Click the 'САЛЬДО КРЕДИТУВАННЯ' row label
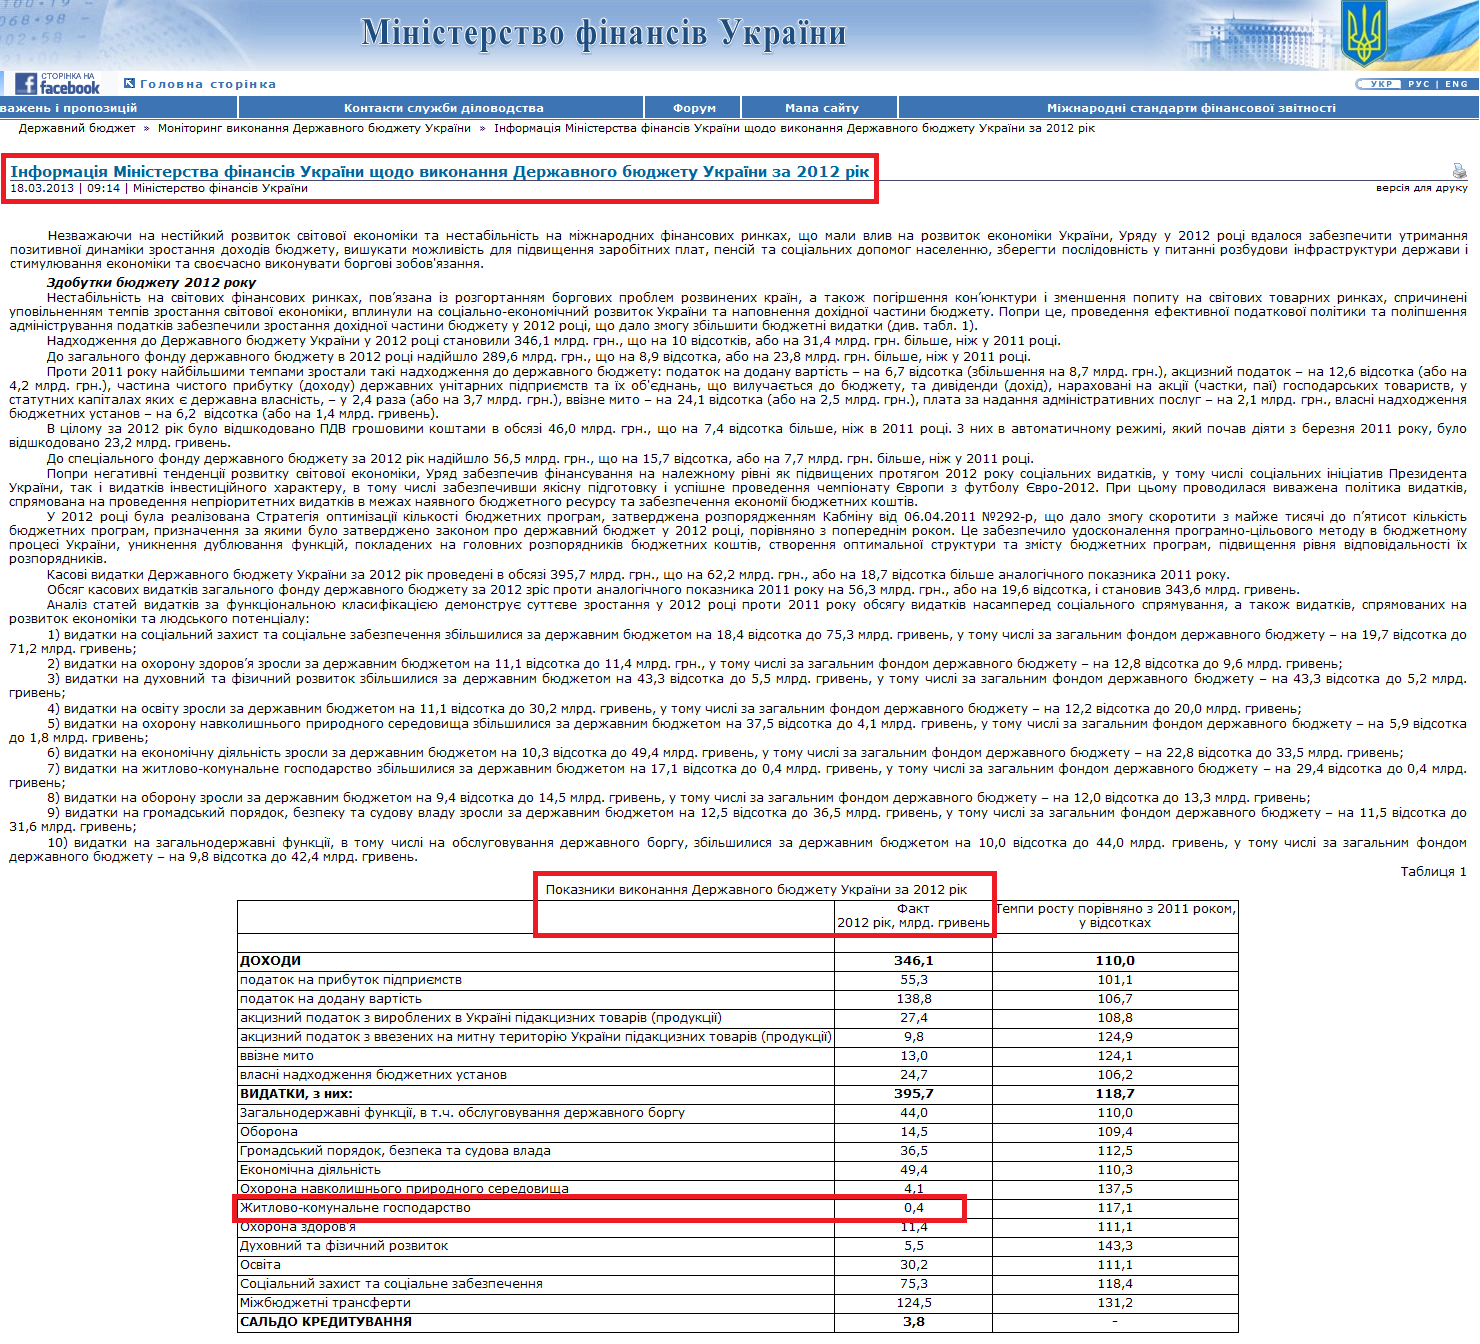The width and height of the screenshot is (1480, 1344). [326, 1322]
